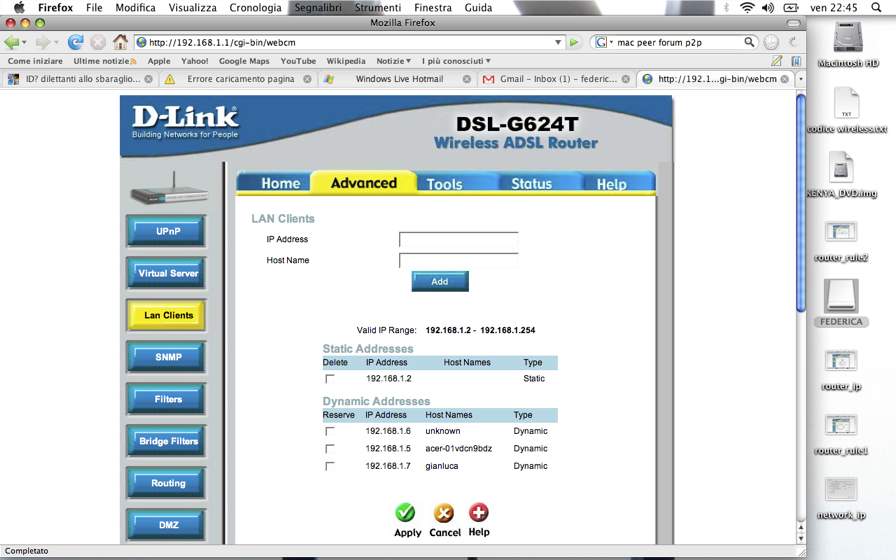The width and height of the screenshot is (896, 560).
Task: Close the Errore caricamento pagina tab
Action: [x=307, y=79]
